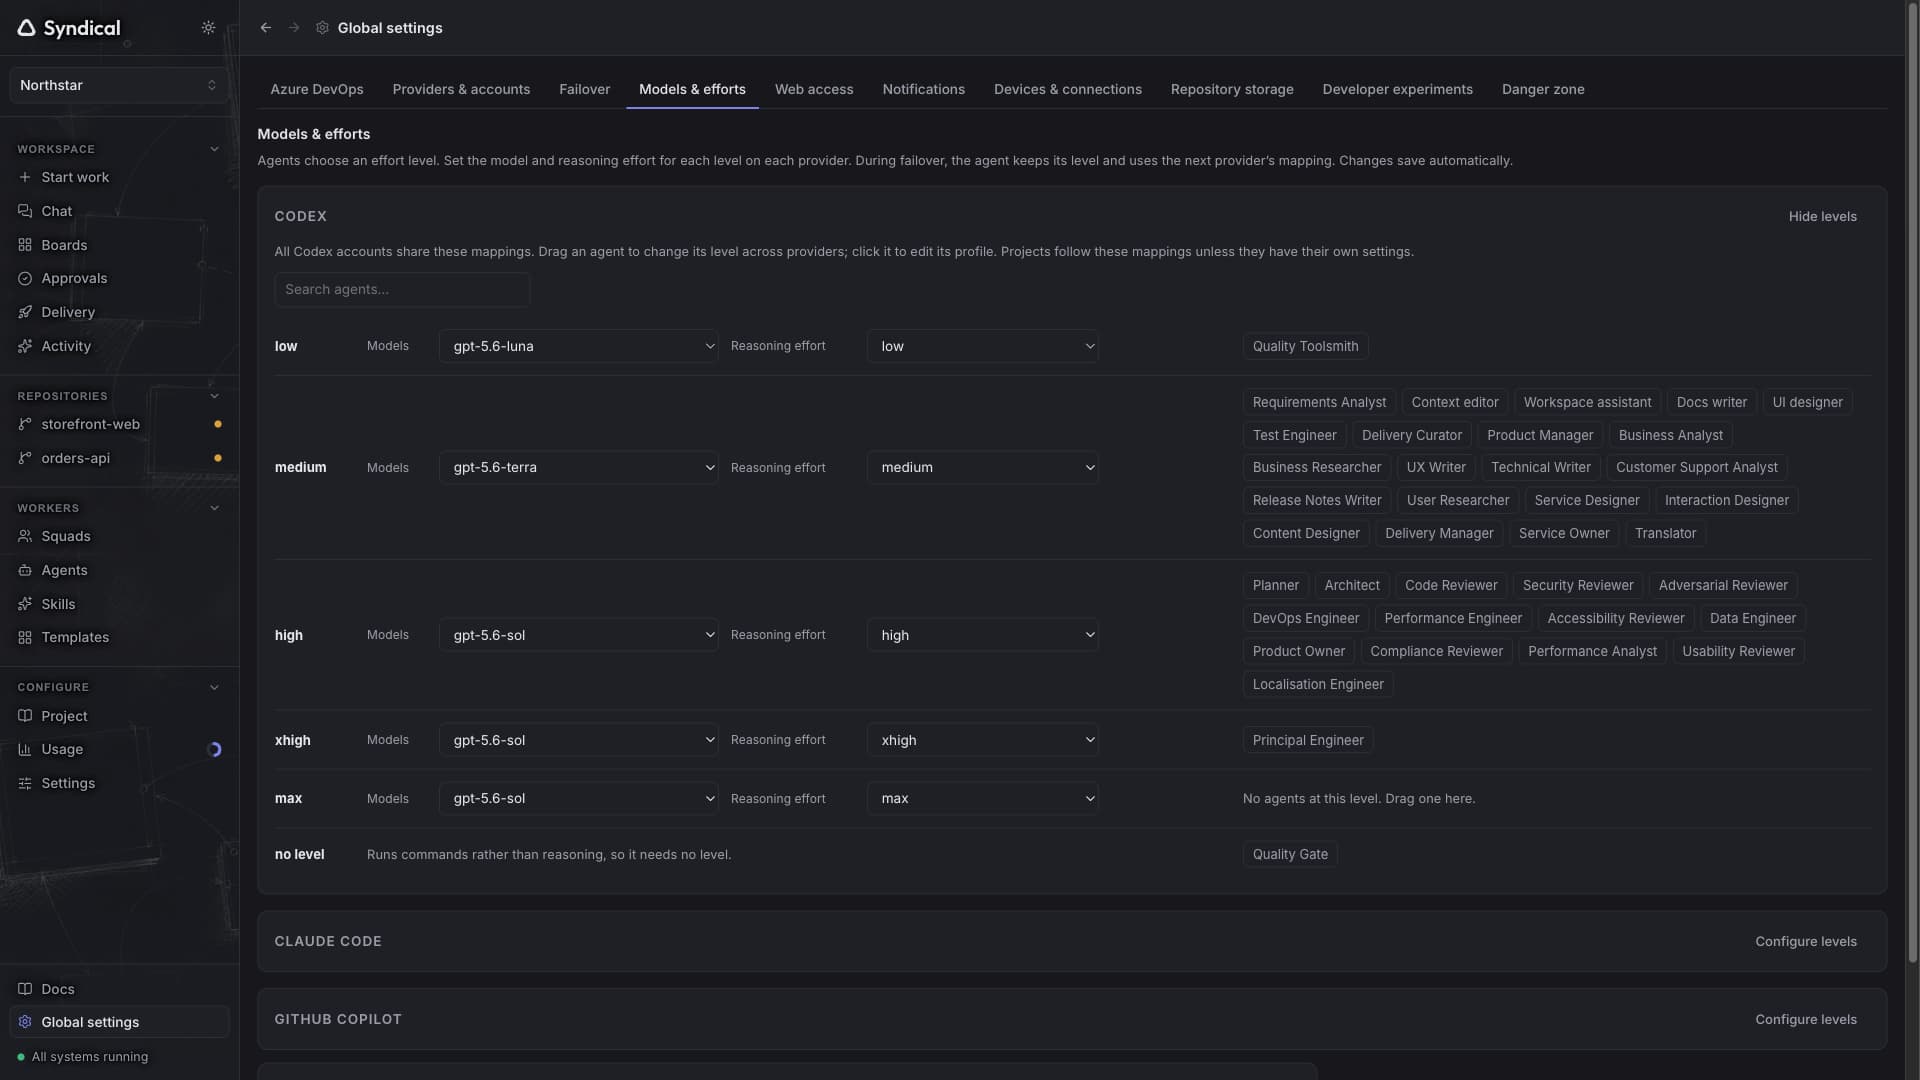Open Activity from the sidebar
This screenshot has height=1080, width=1920.
coord(119,346)
